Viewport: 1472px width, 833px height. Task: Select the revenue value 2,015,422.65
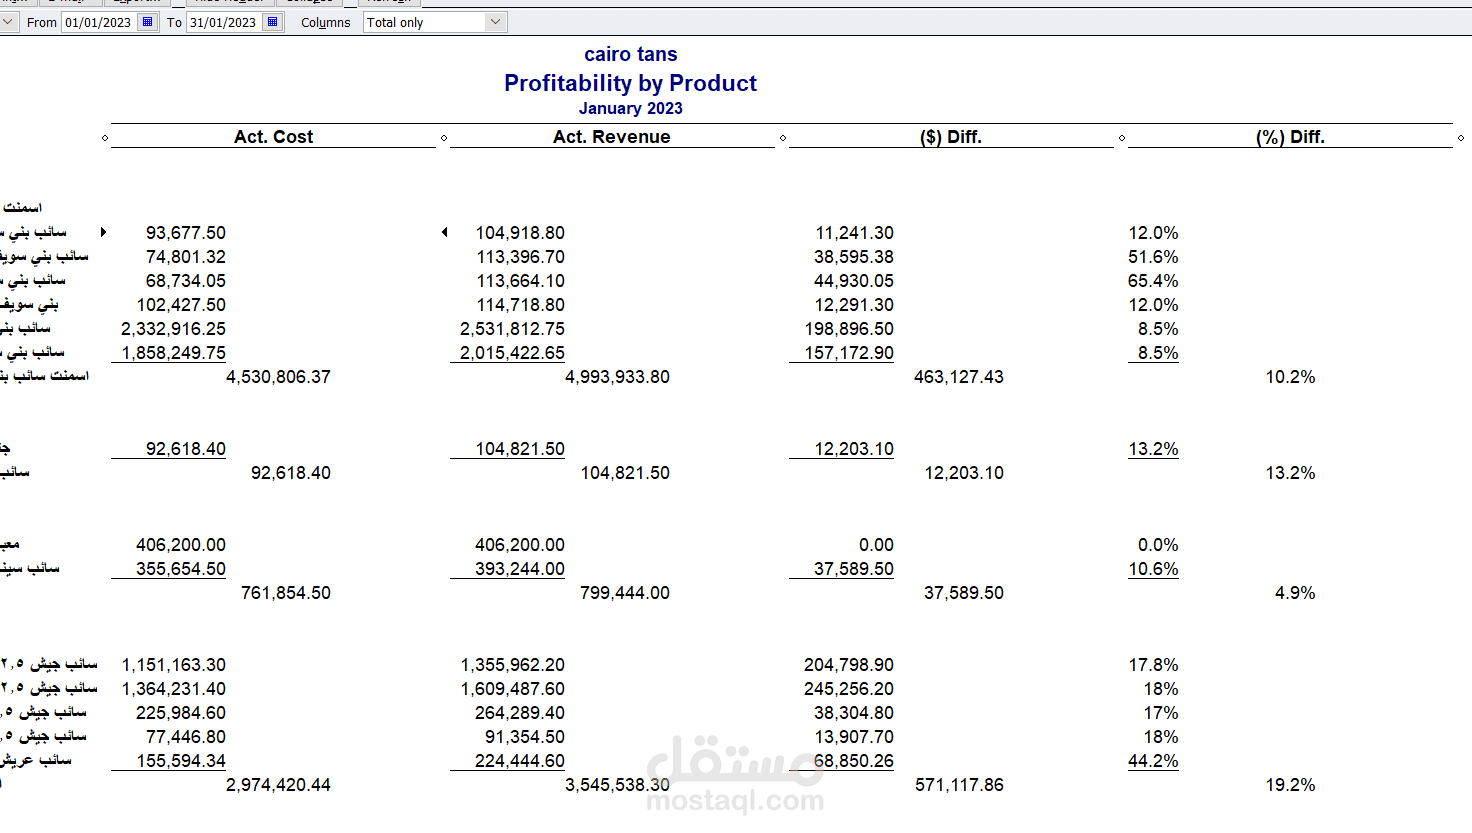(512, 353)
